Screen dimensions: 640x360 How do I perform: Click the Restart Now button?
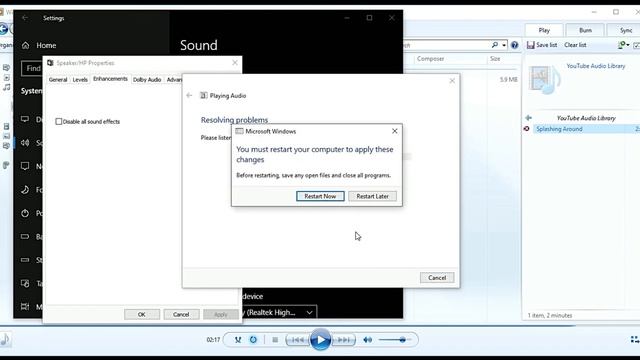[320, 196]
